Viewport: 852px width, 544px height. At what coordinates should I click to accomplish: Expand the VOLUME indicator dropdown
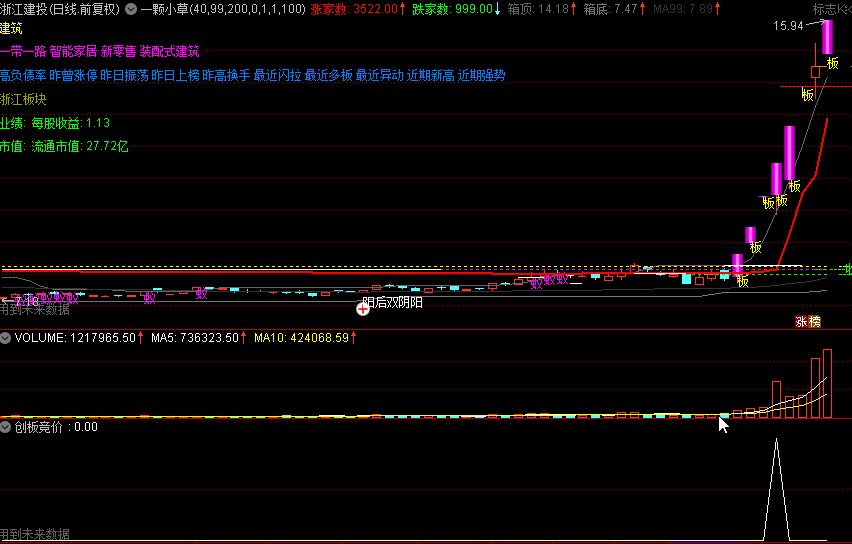(x=5, y=338)
